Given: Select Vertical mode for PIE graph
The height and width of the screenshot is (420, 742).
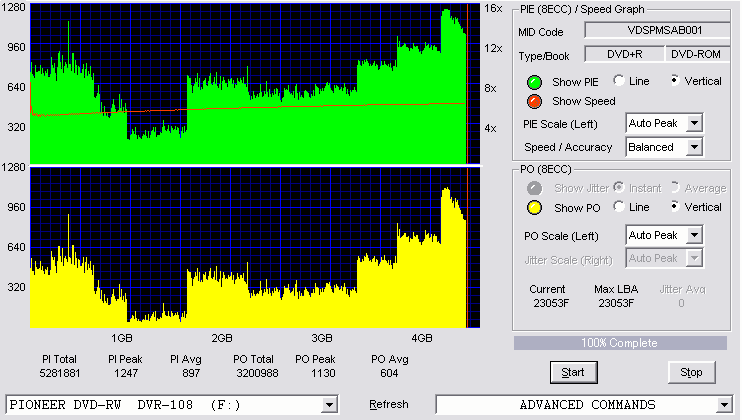Looking at the screenshot, I should tap(675, 80).
